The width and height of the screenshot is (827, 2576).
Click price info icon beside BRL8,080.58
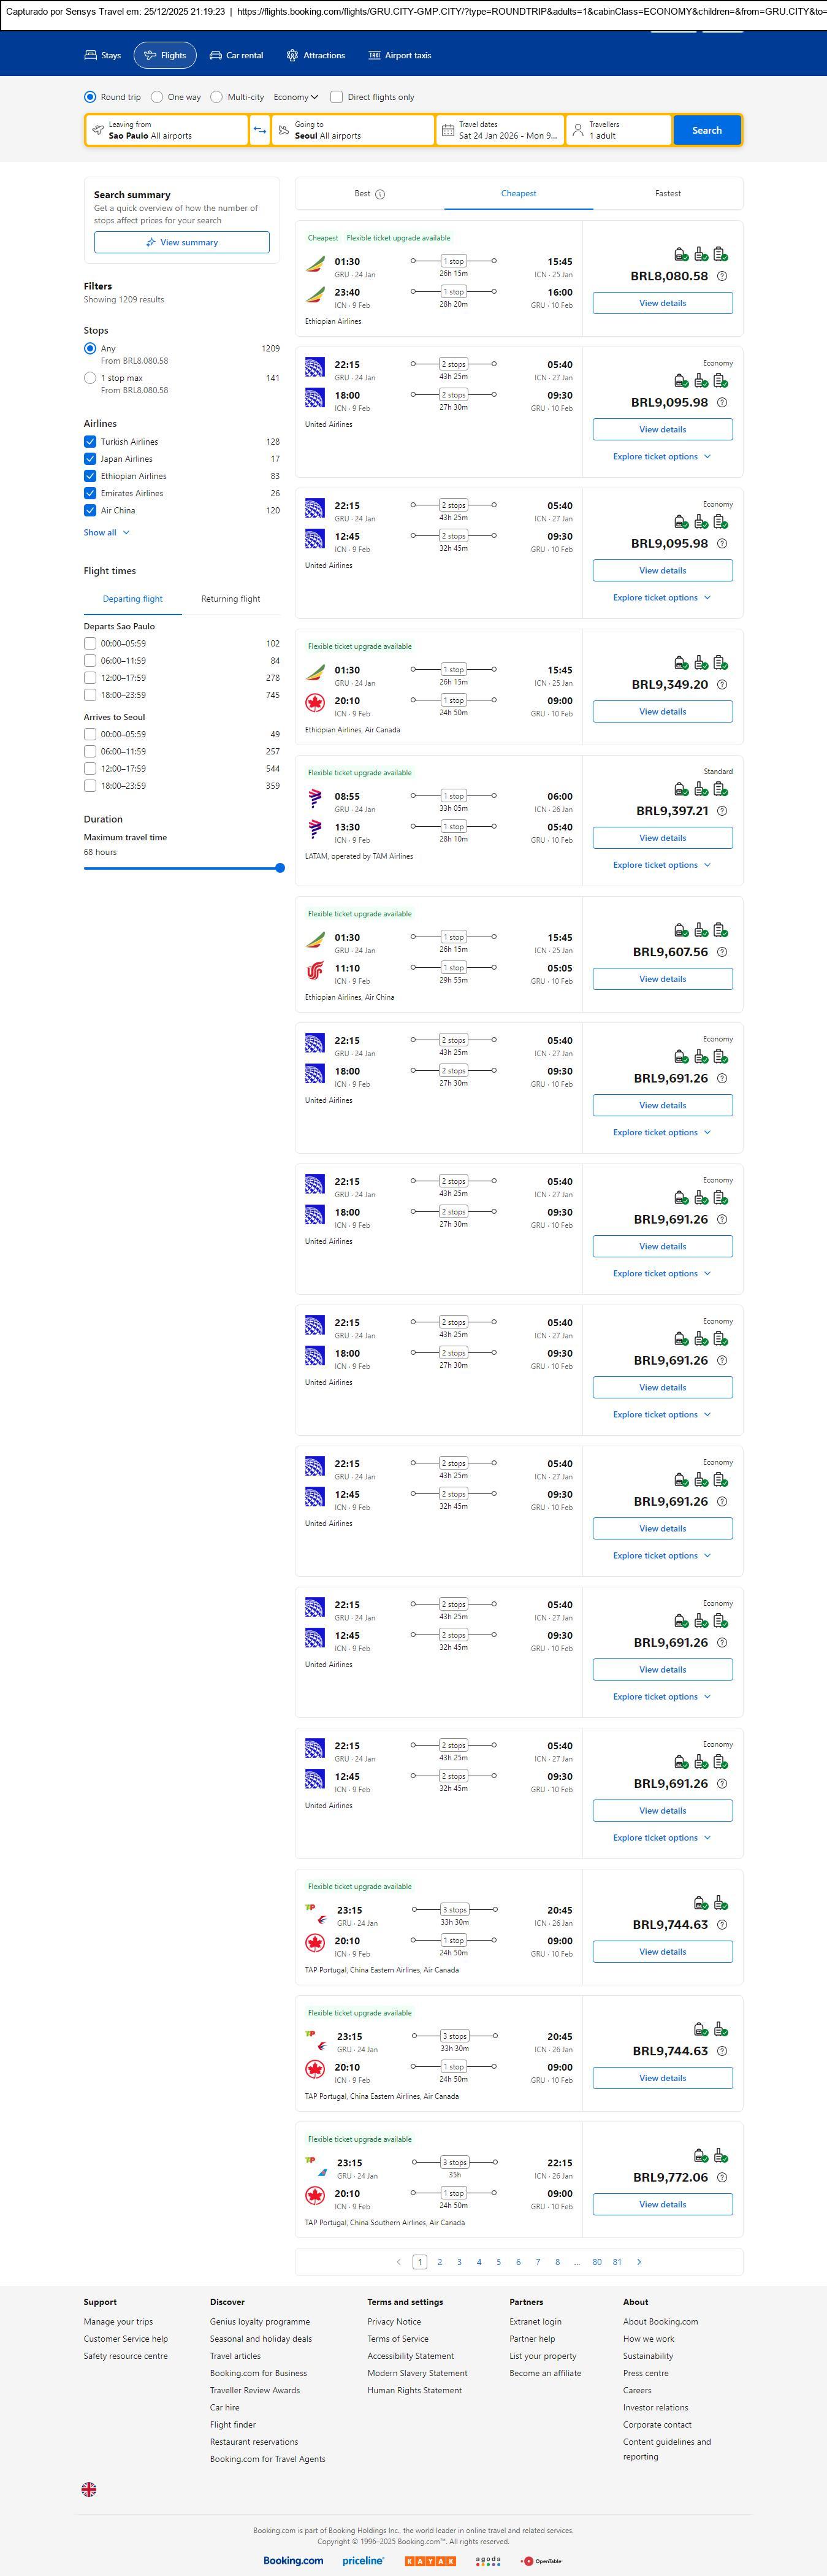722,276
